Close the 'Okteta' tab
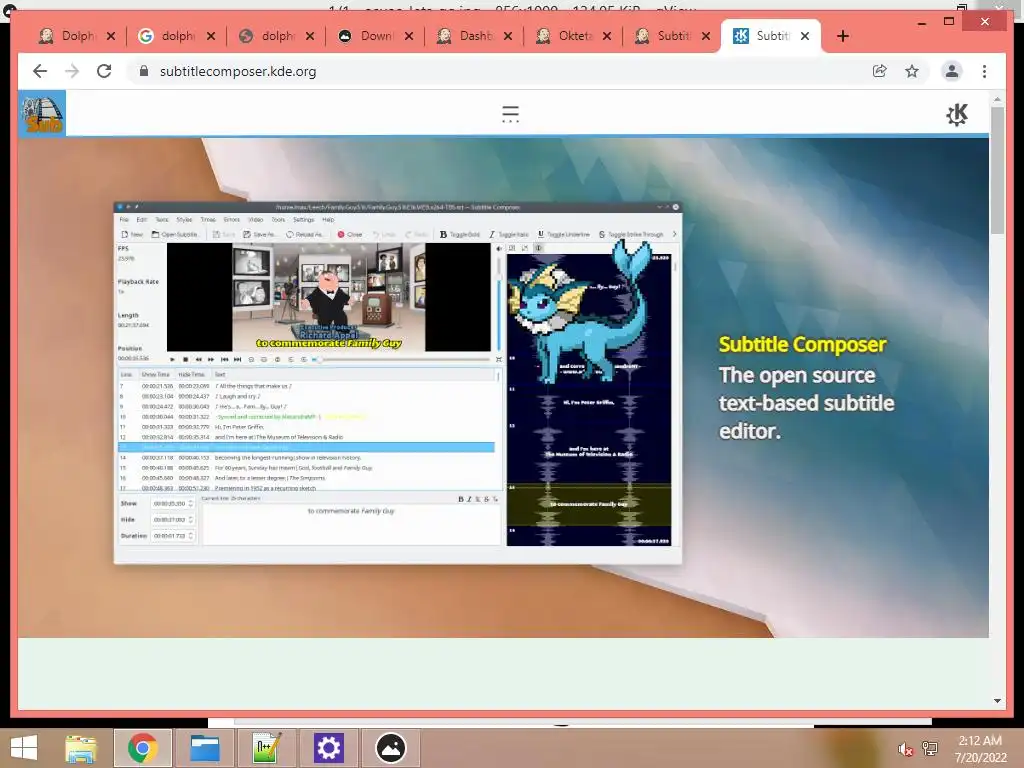Screen dimensions: 1024x768 pos(607,36)
